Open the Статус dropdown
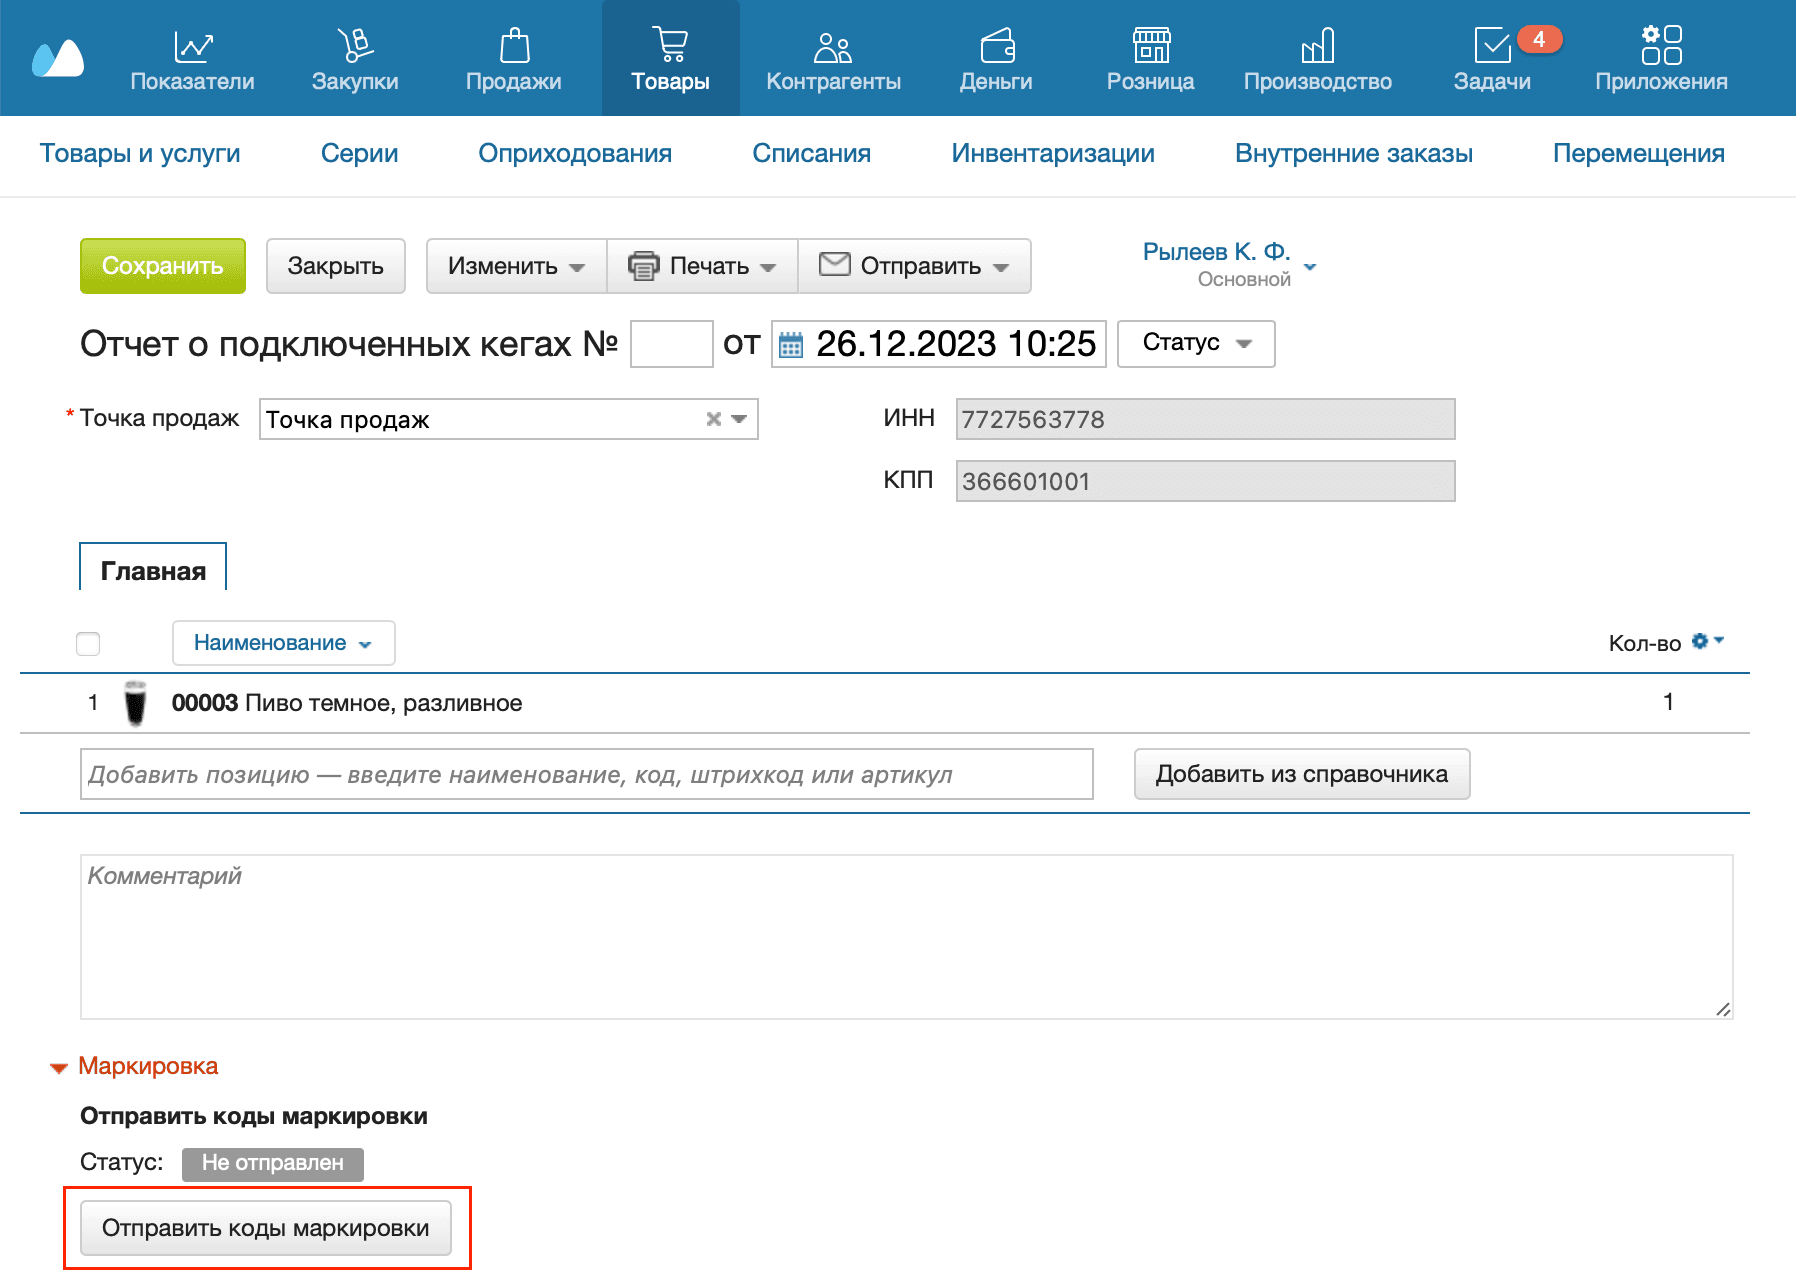This screenshot has width=1796, height=1278. [1196, 343]
